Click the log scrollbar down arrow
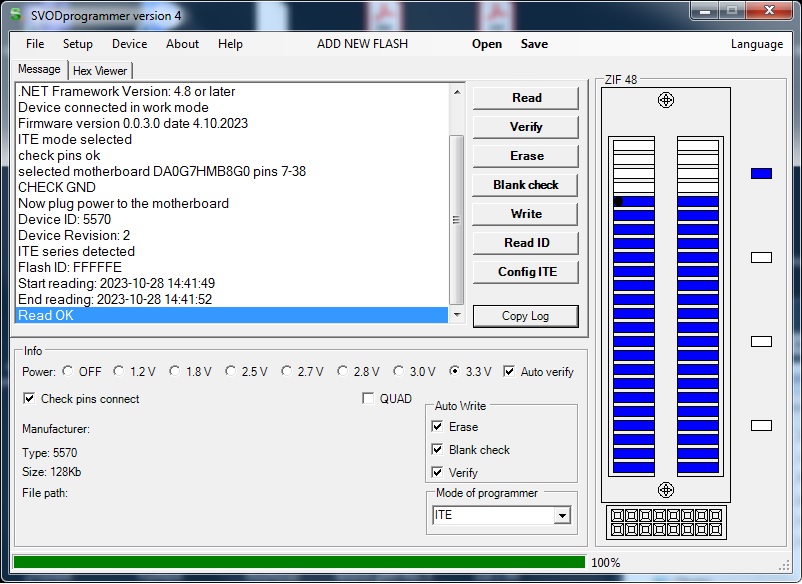The width and height of the screenshot is (802, 584). click(457, 315)
